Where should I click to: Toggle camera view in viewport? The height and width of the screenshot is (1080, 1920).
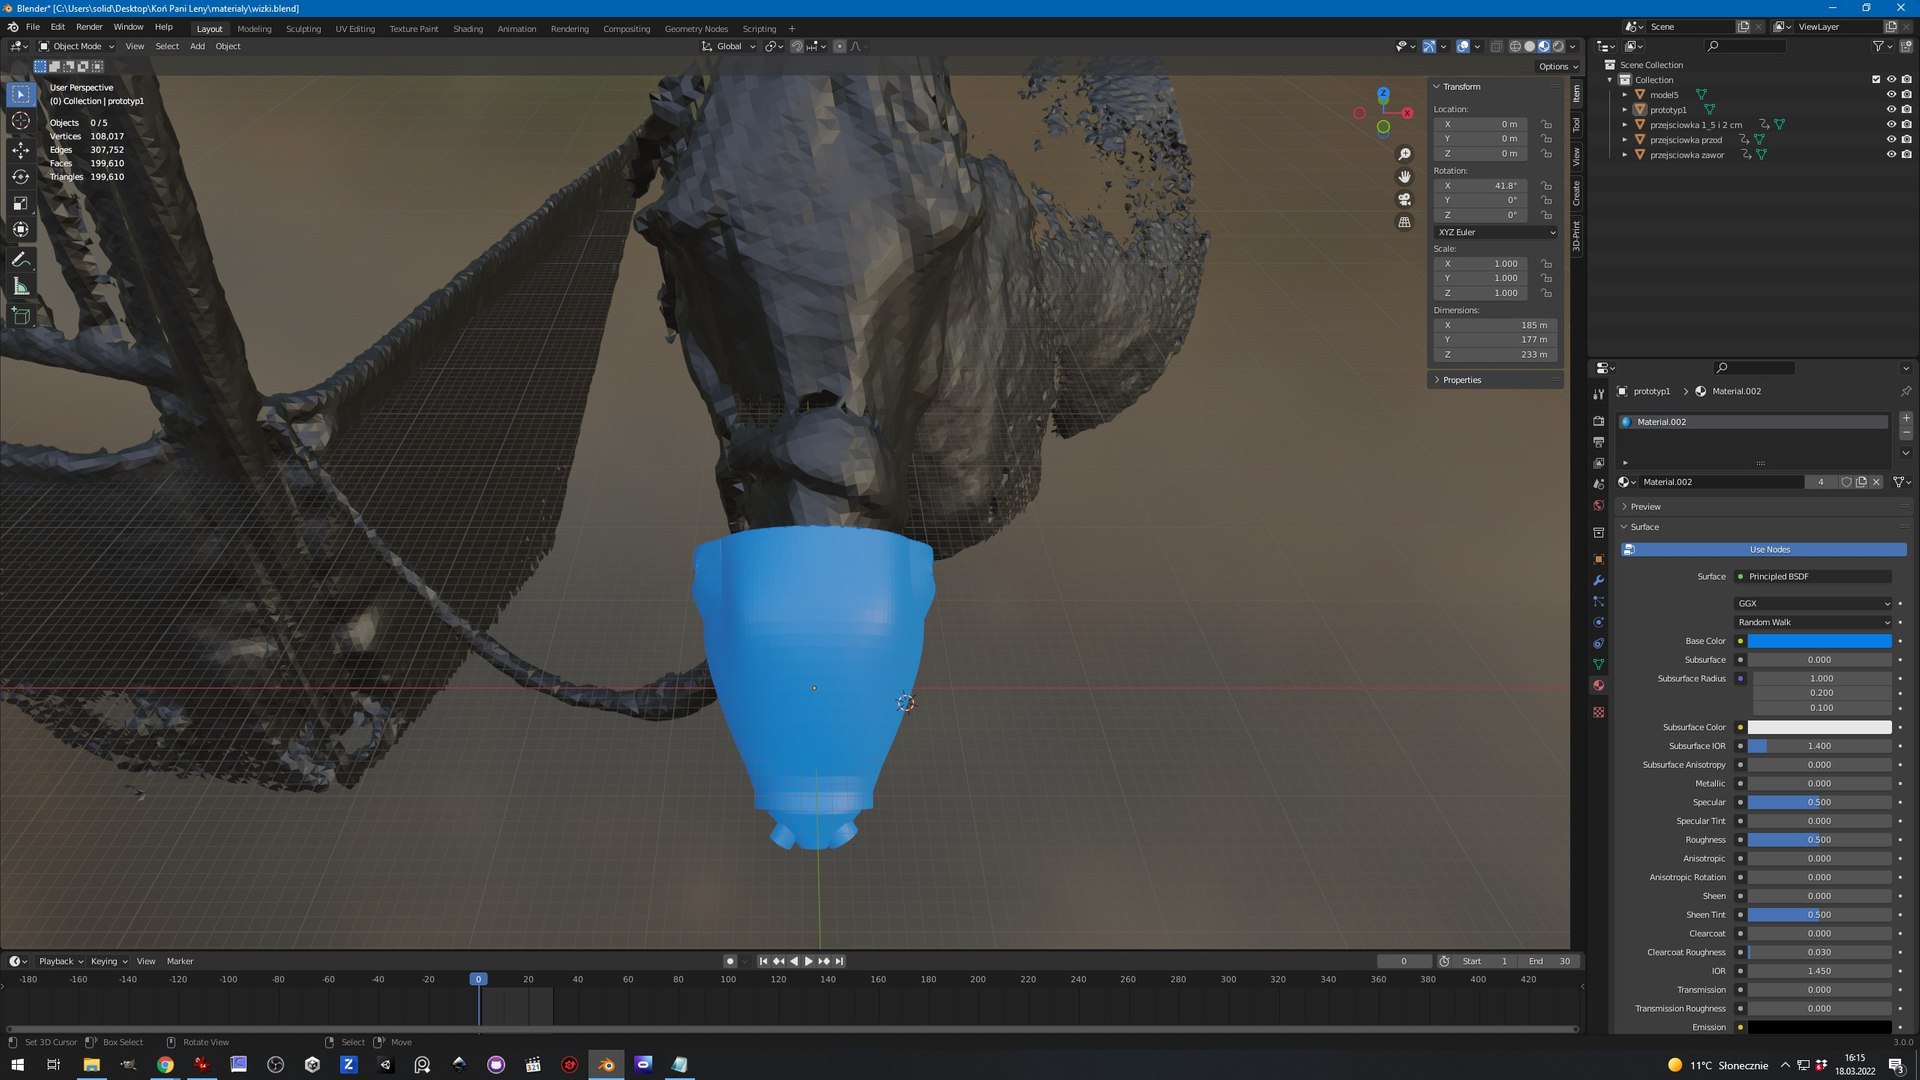pos(1404,199)
